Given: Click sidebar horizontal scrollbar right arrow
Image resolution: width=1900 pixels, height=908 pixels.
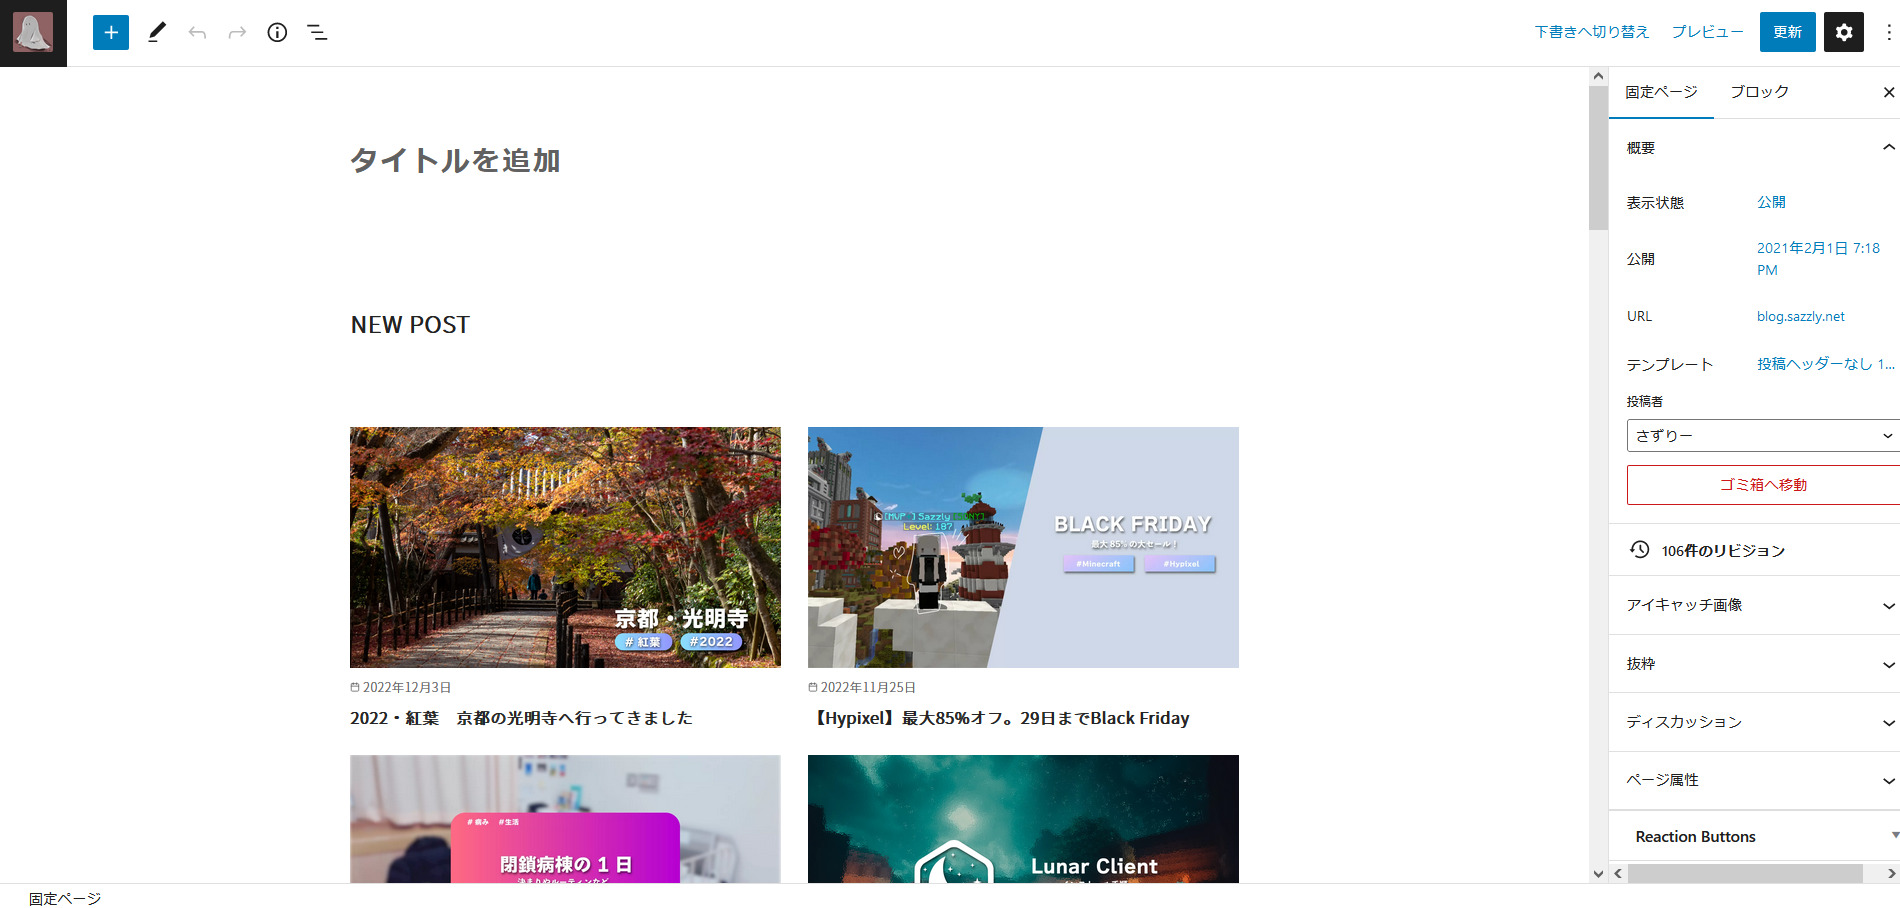Looking at the screenshot, I should point(1891,873).
